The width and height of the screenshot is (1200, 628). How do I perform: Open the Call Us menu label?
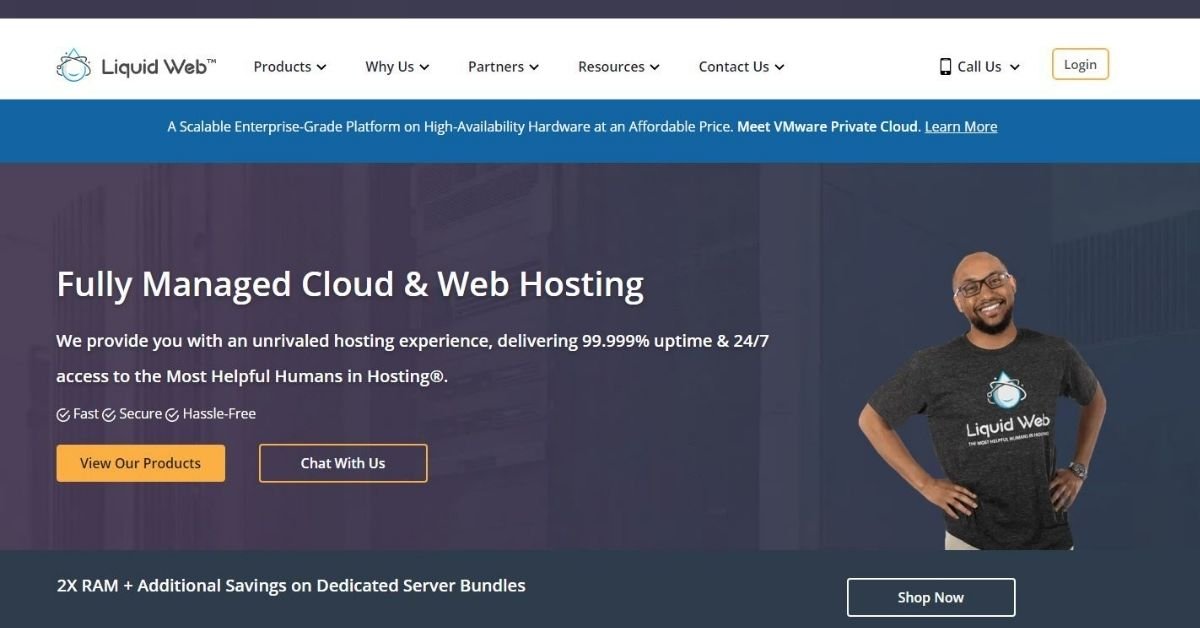[979, 67]
